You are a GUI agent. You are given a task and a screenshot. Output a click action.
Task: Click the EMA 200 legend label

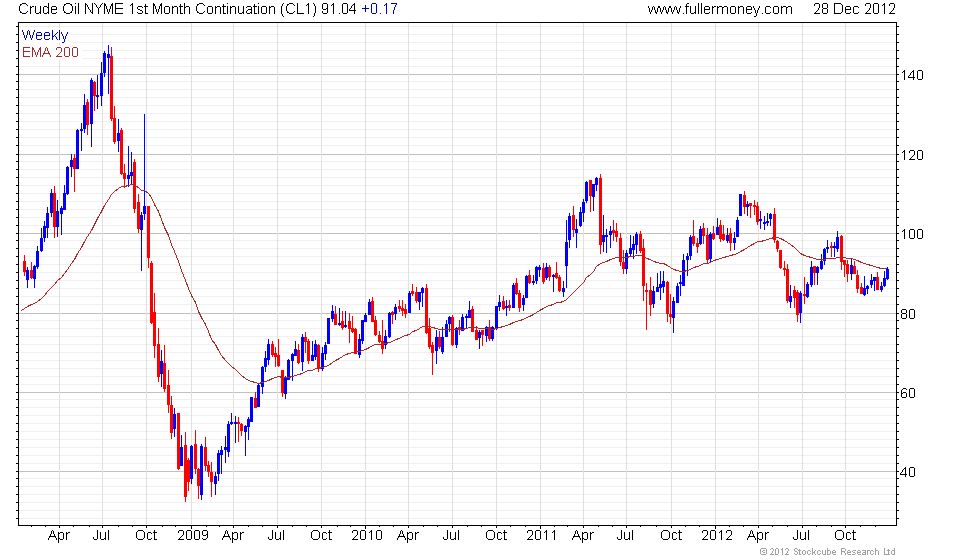click(x=50, y=51)
